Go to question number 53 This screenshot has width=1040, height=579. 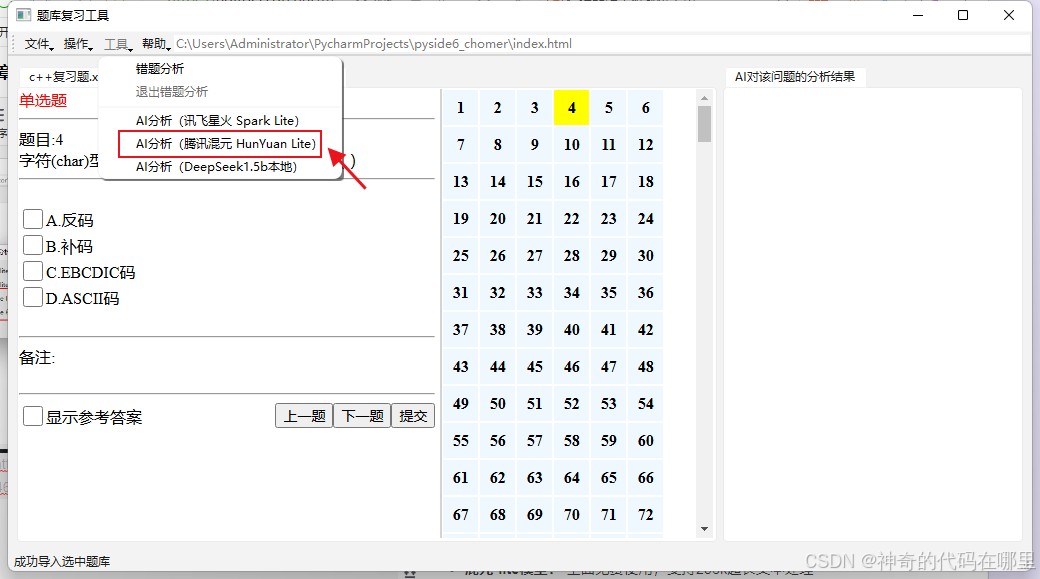[609, 404]
